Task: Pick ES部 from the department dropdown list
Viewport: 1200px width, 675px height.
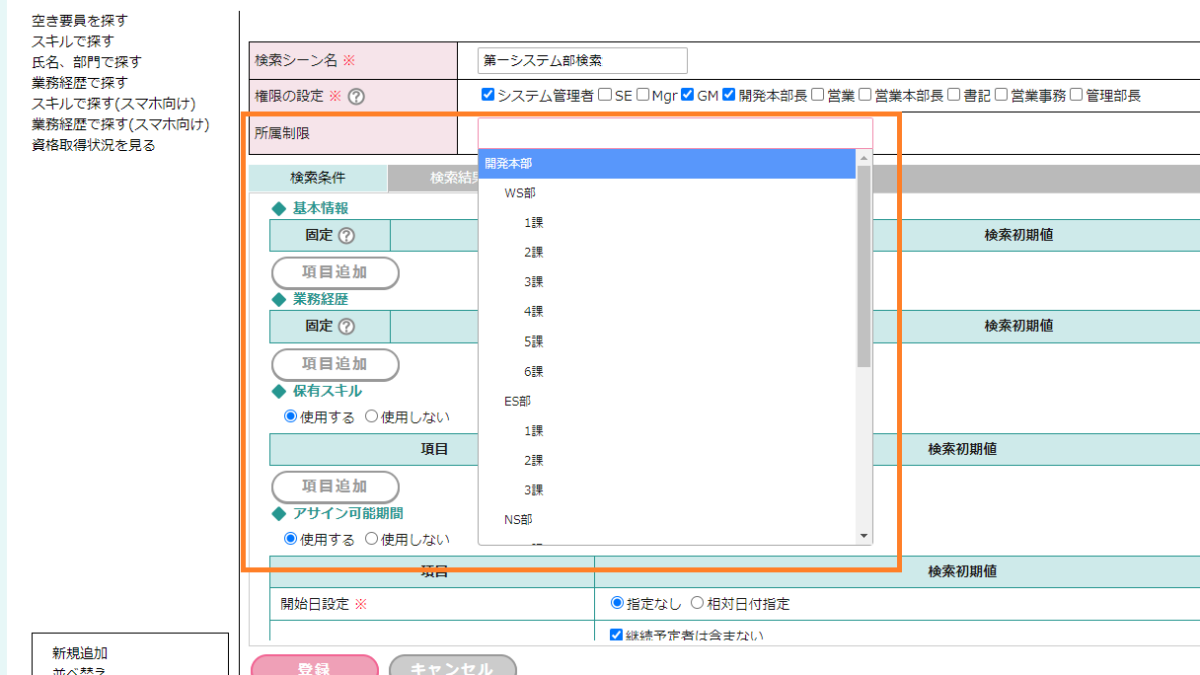Action: click(517, 401)
